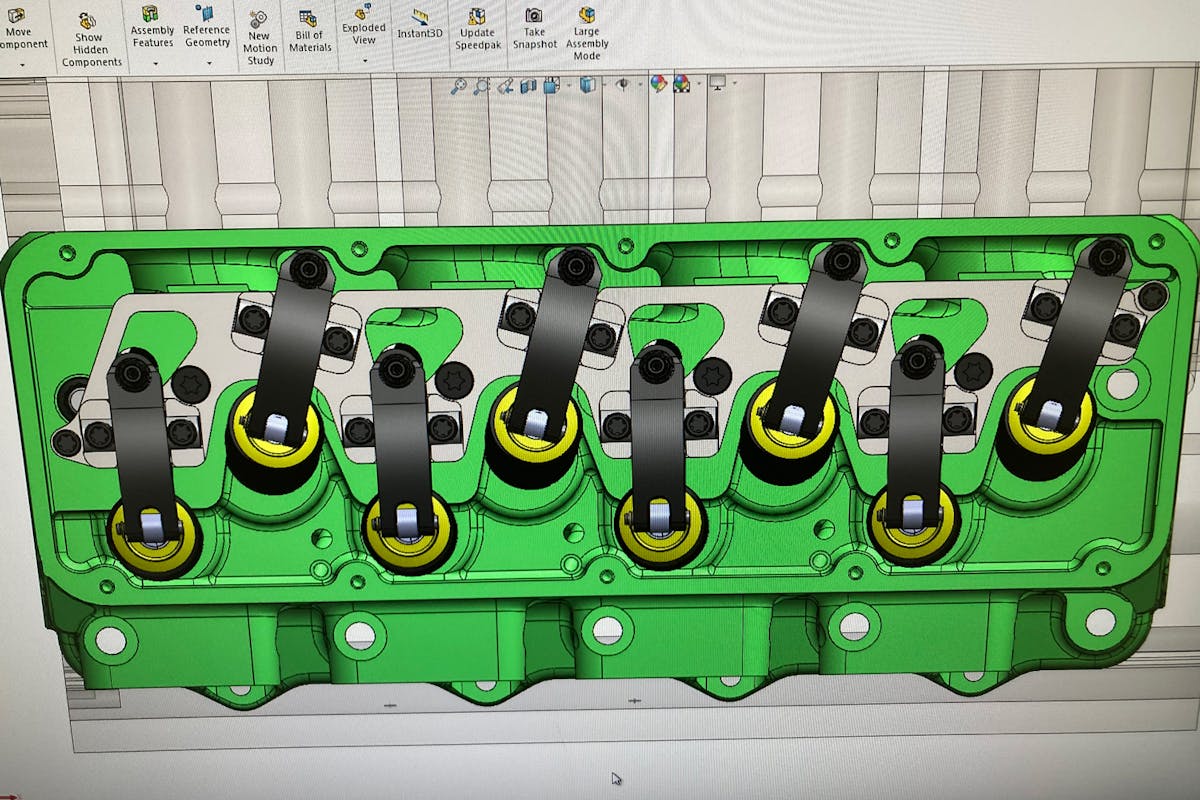Toggle Hide/Show Items eye icon
Screen dimensions: 1200x800
click(622, 85)
